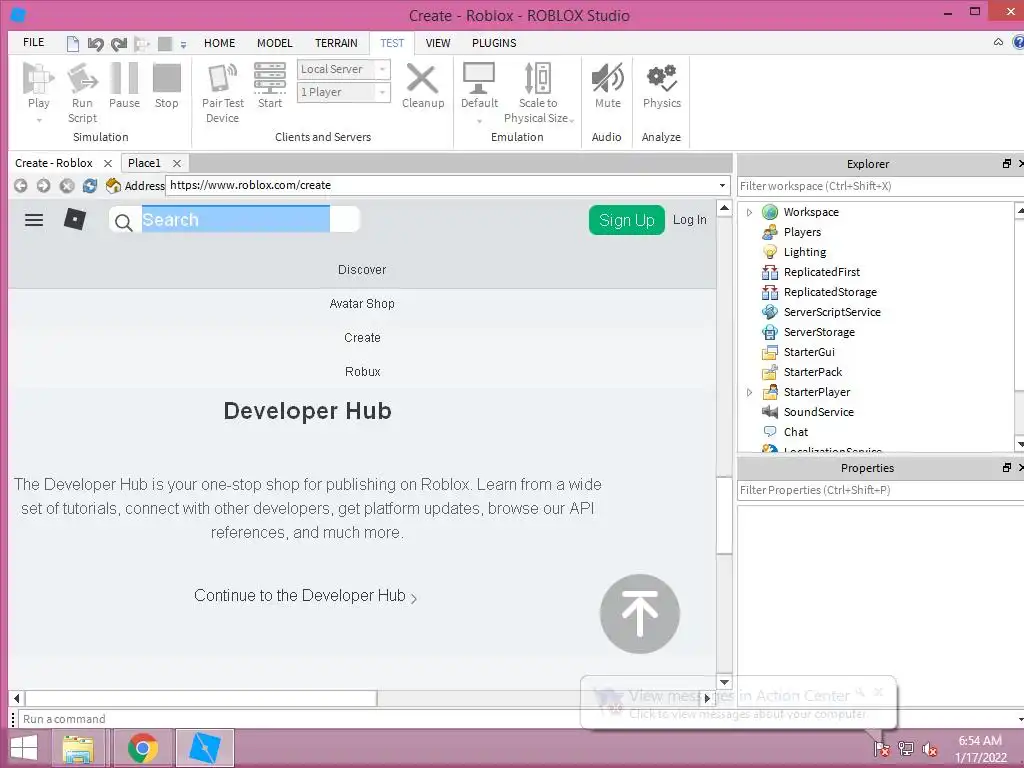
Task: Click the Pair Test Device icon
Action: point(222,78)
